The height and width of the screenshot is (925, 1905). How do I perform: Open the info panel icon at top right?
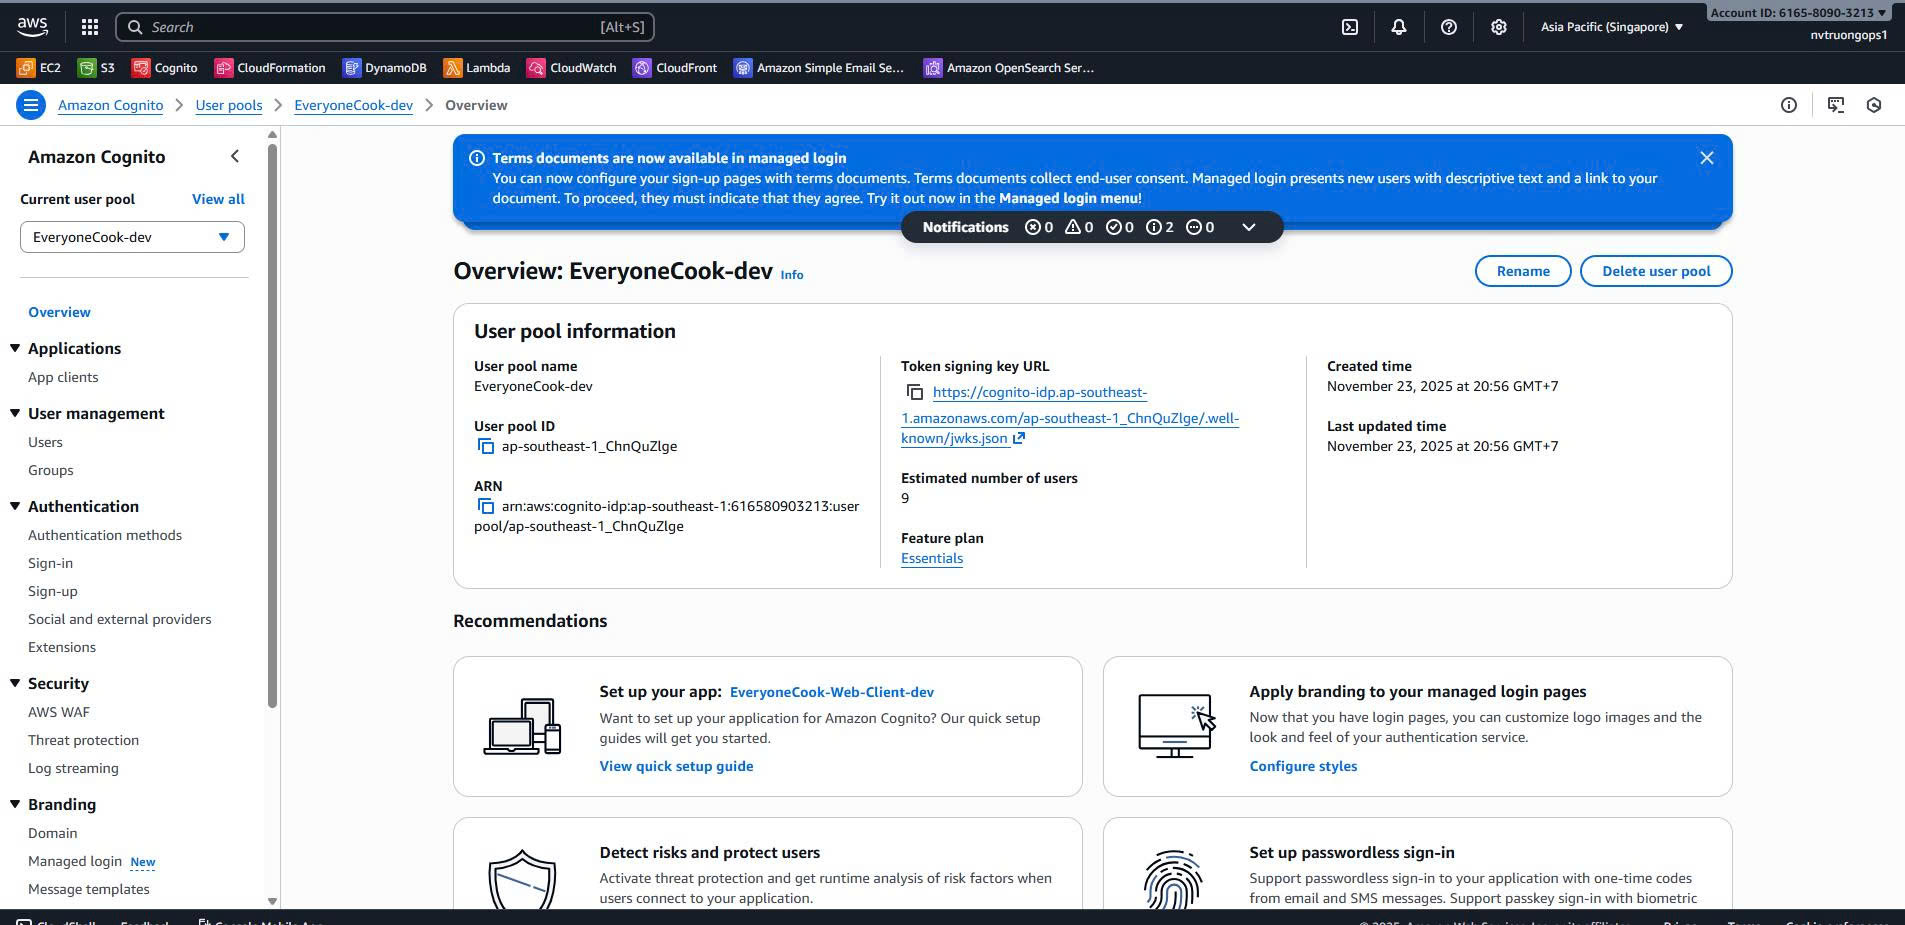1789,105
